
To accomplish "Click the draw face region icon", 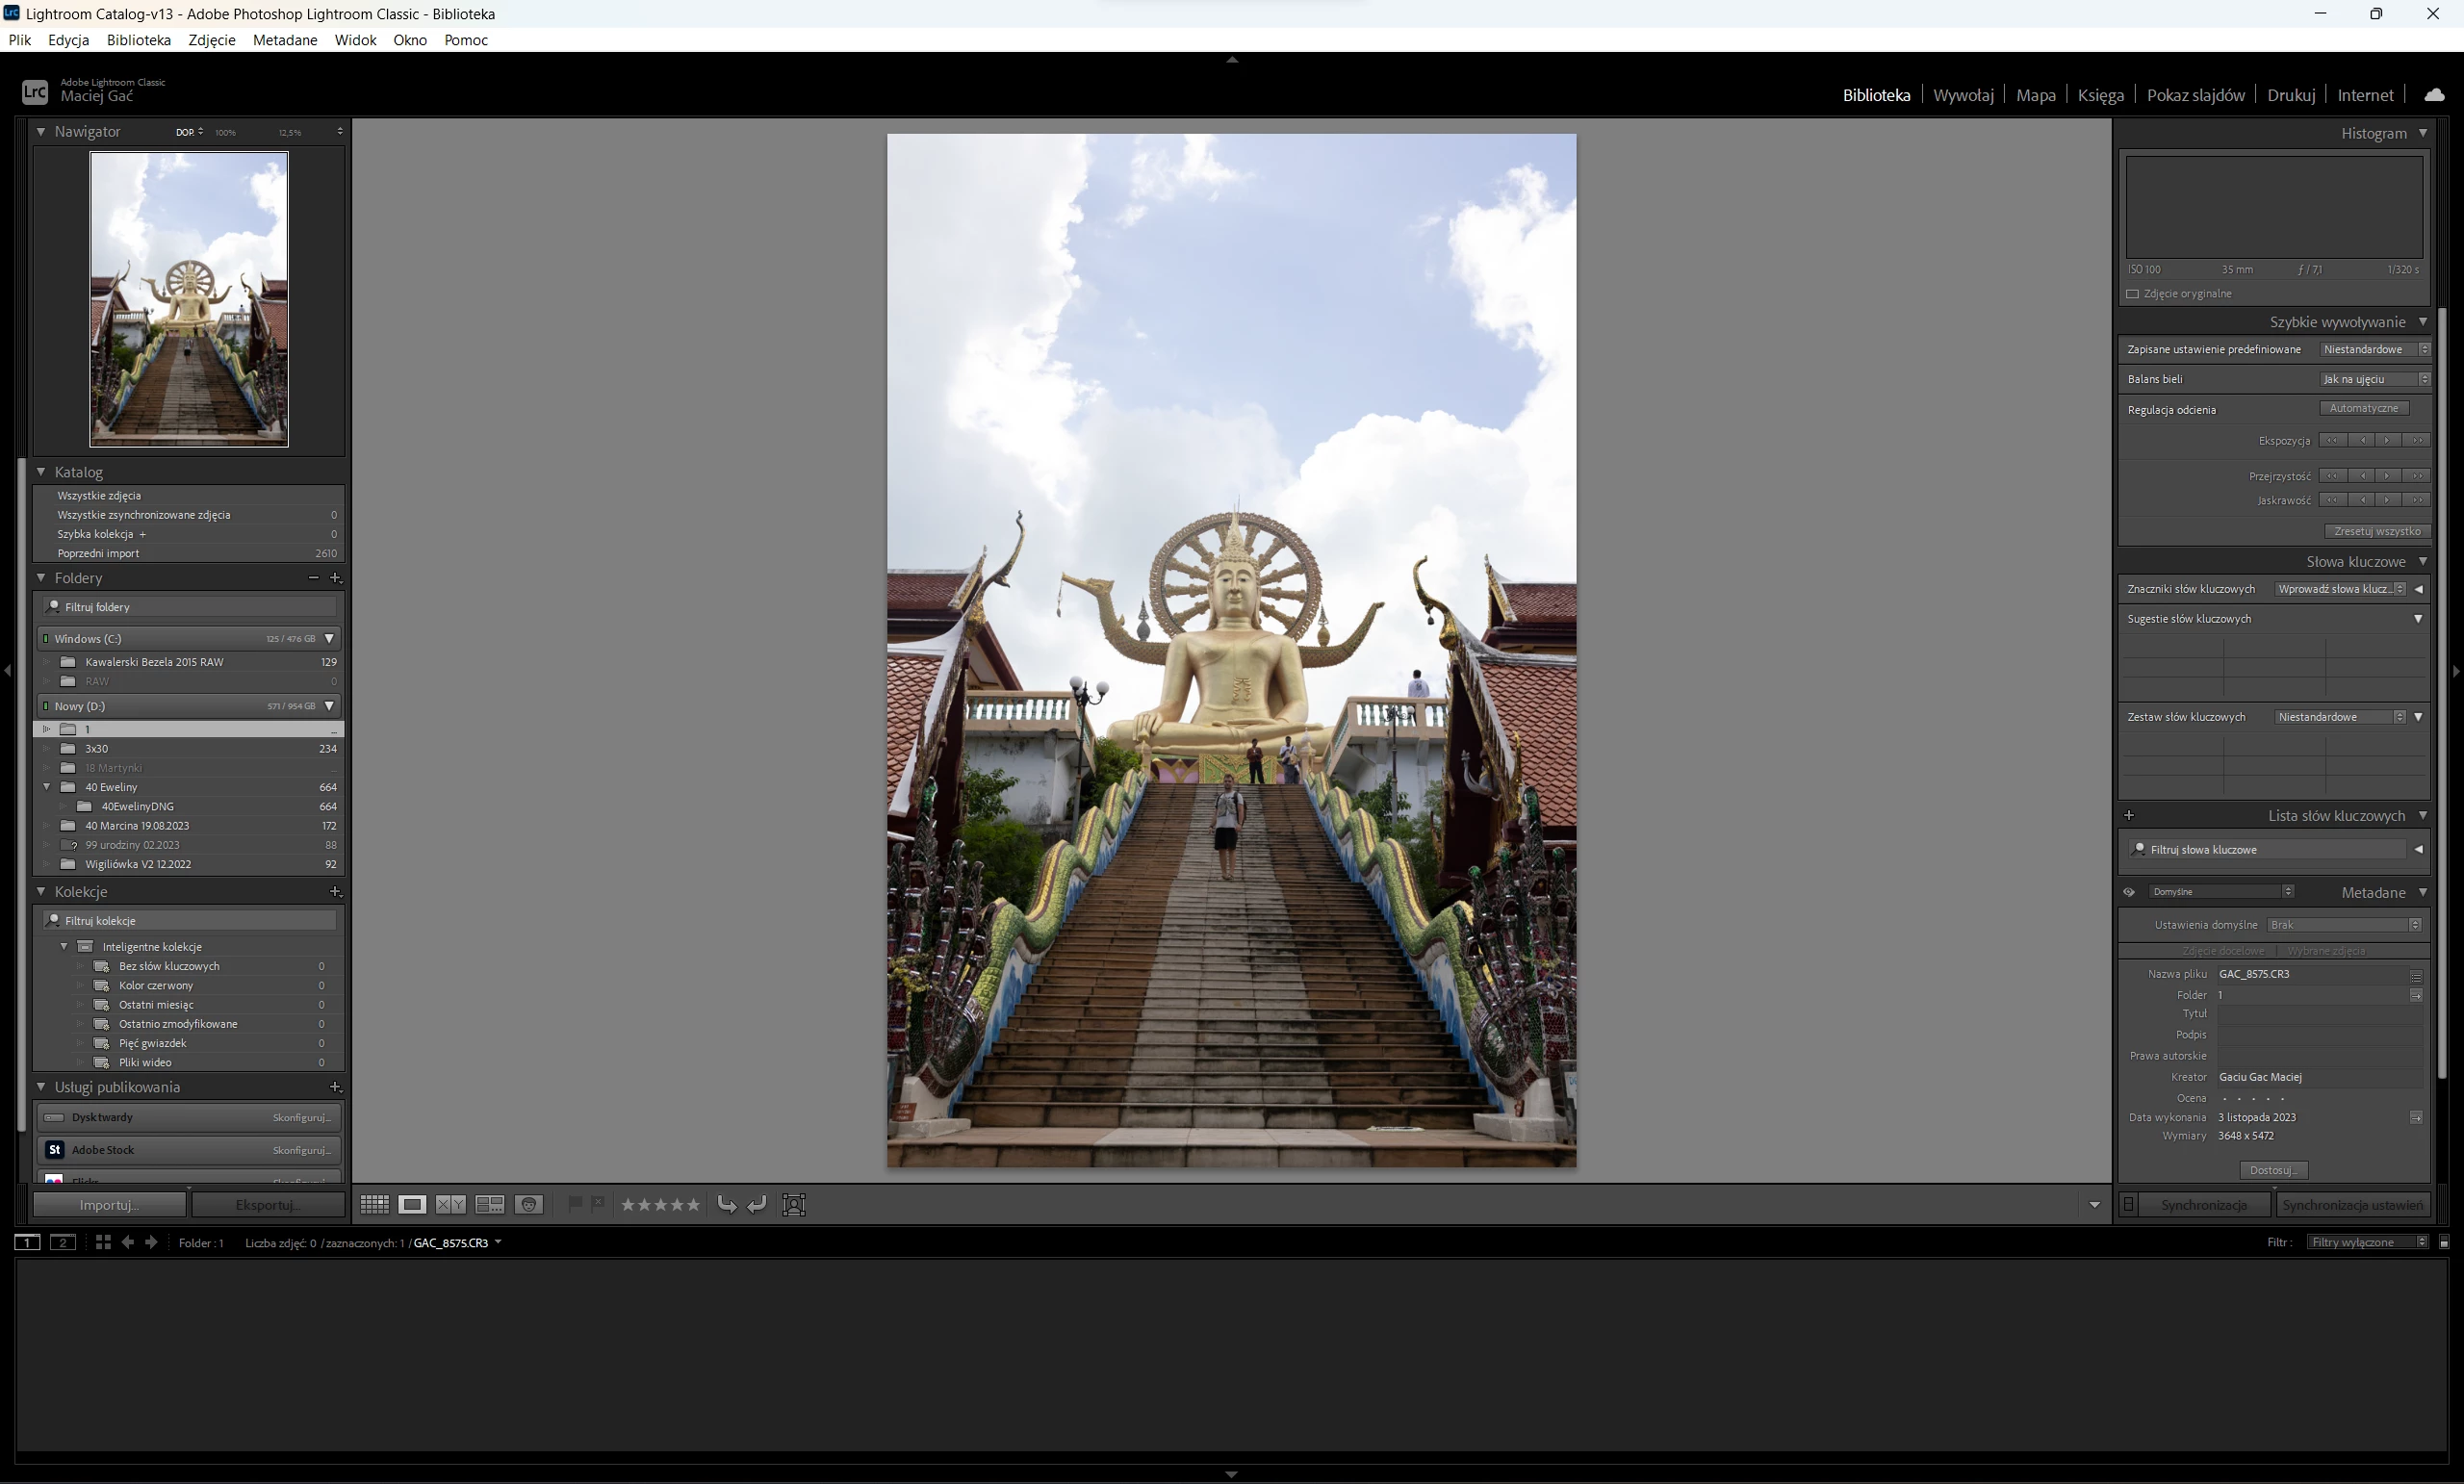I will pyautogui.click(x=794, y=1205).
